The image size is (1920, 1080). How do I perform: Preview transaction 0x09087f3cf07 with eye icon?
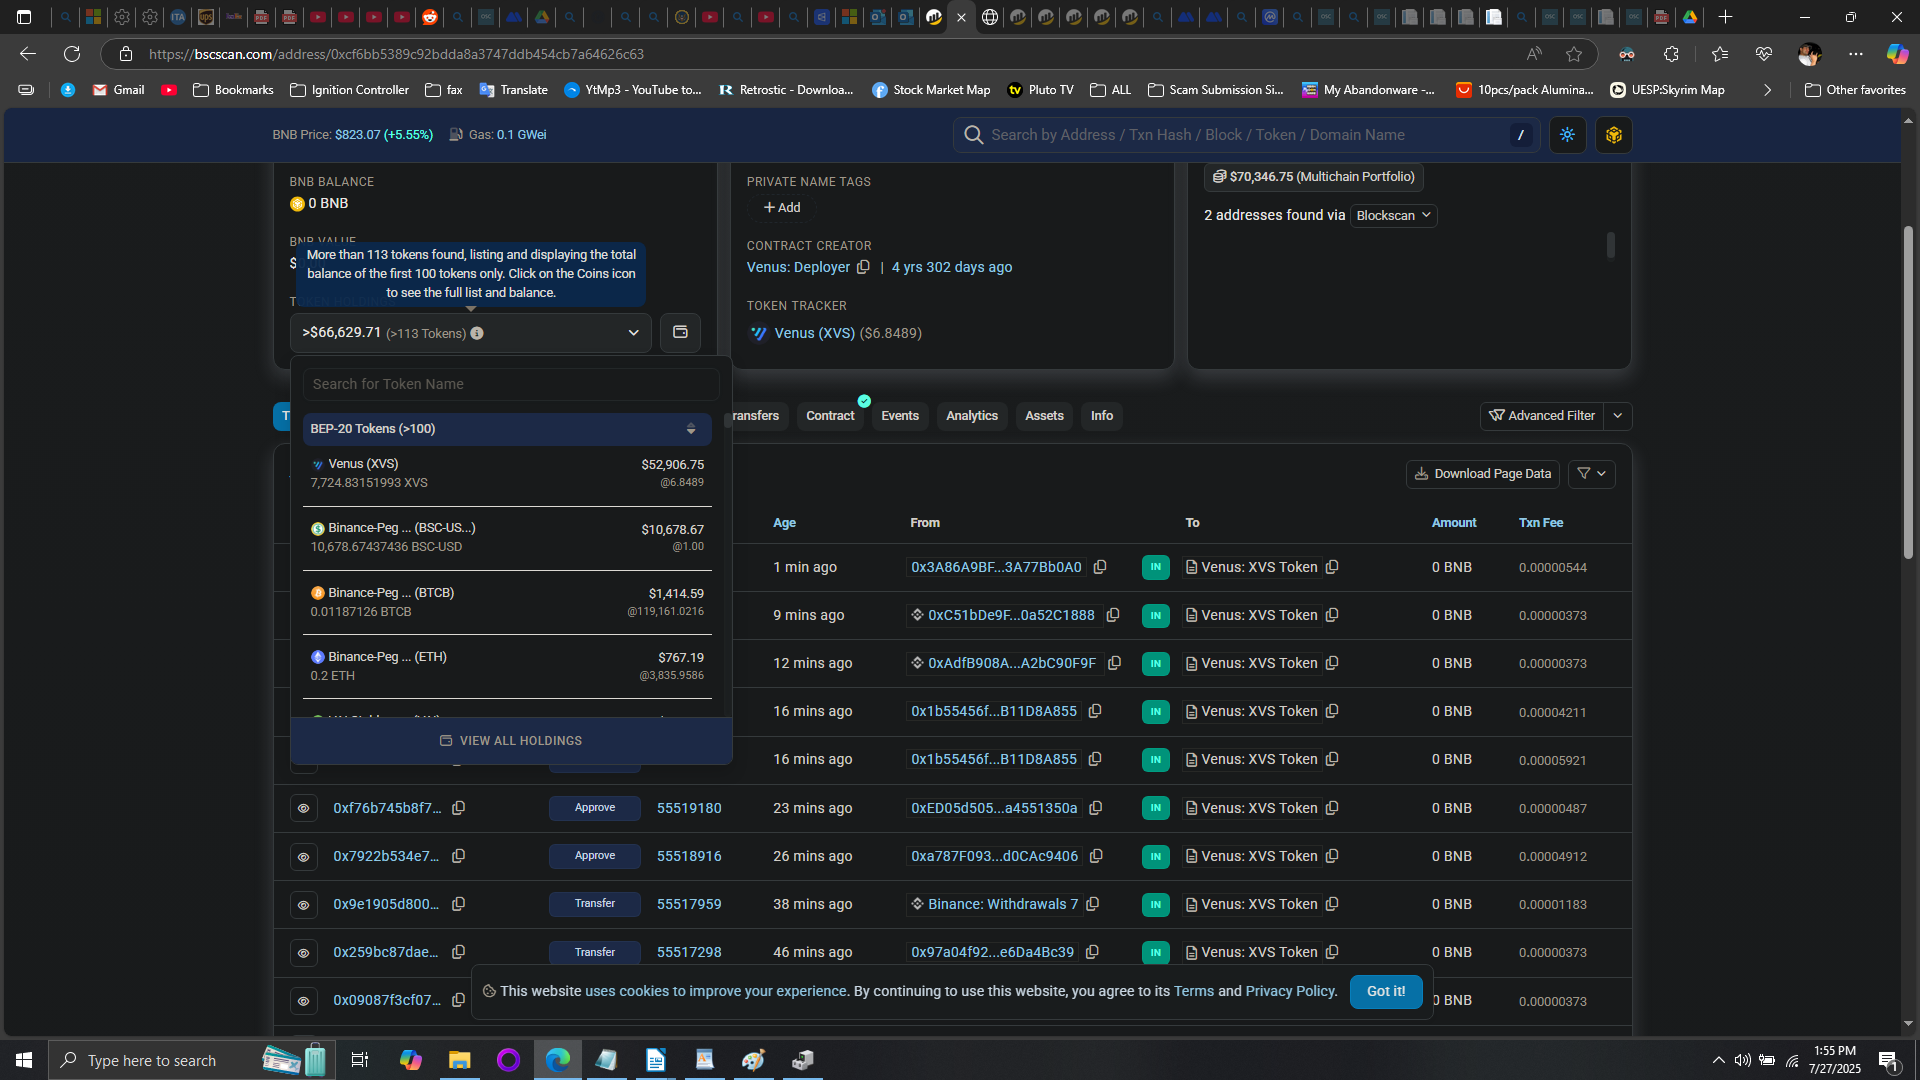click(303, 1001)
